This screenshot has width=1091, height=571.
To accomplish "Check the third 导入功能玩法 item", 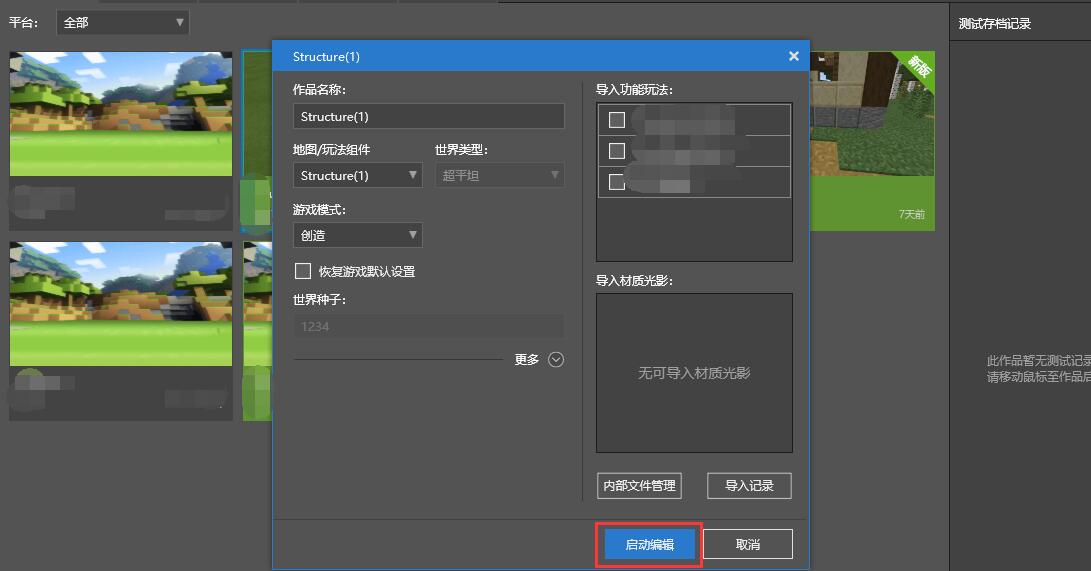I will tap(617, 182).
